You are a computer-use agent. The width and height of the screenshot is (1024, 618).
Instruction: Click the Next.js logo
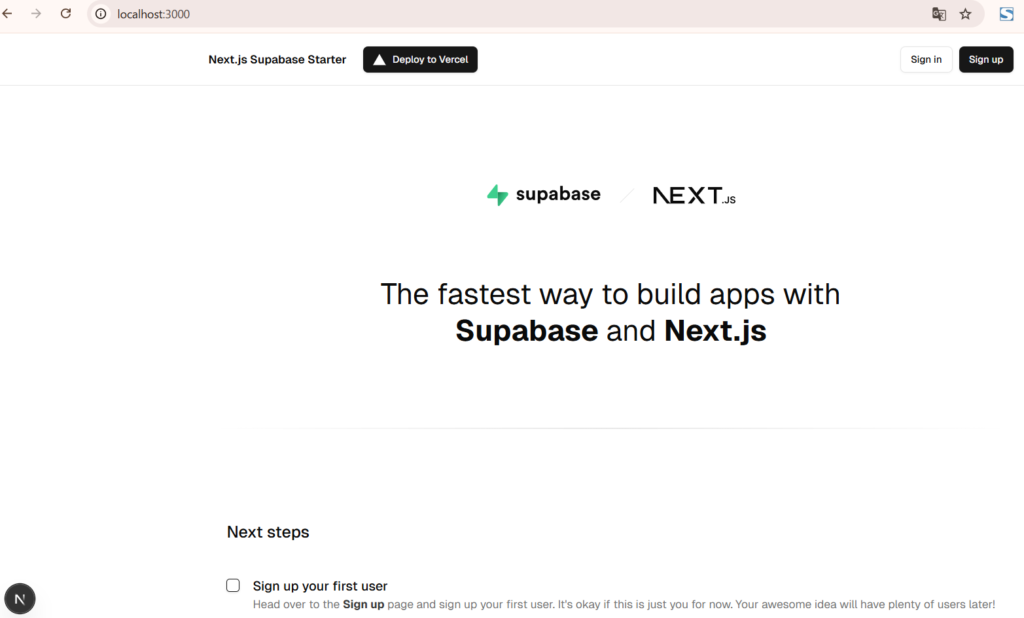tap(694, 196)
